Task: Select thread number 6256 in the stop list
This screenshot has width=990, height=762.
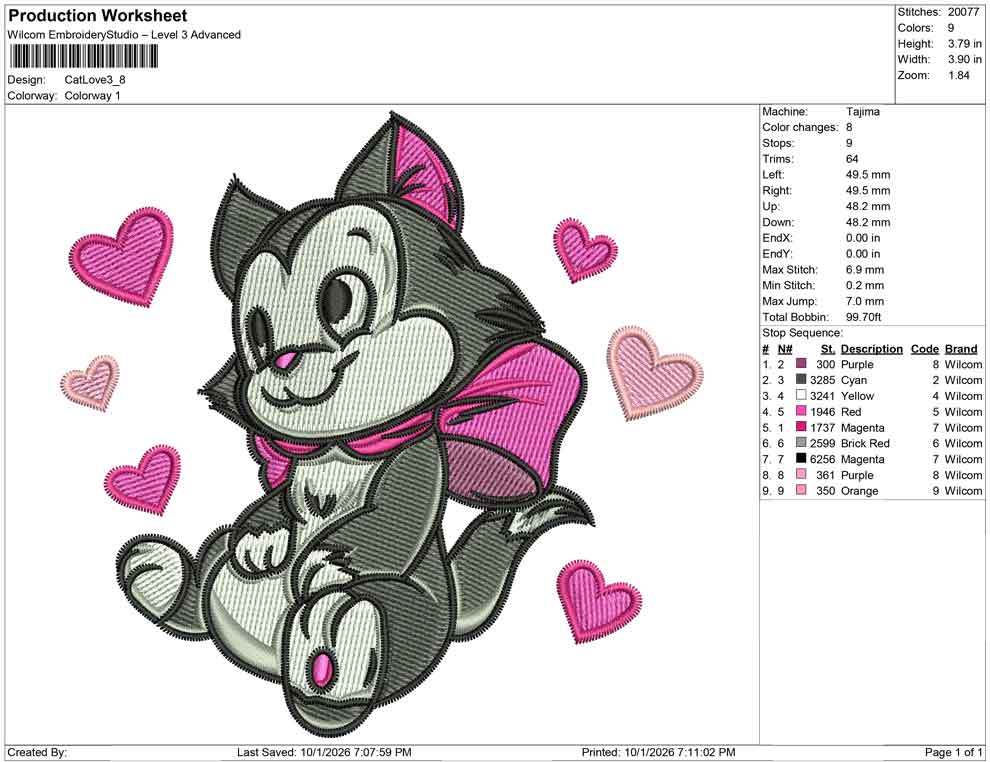Action: pos(823,459)
